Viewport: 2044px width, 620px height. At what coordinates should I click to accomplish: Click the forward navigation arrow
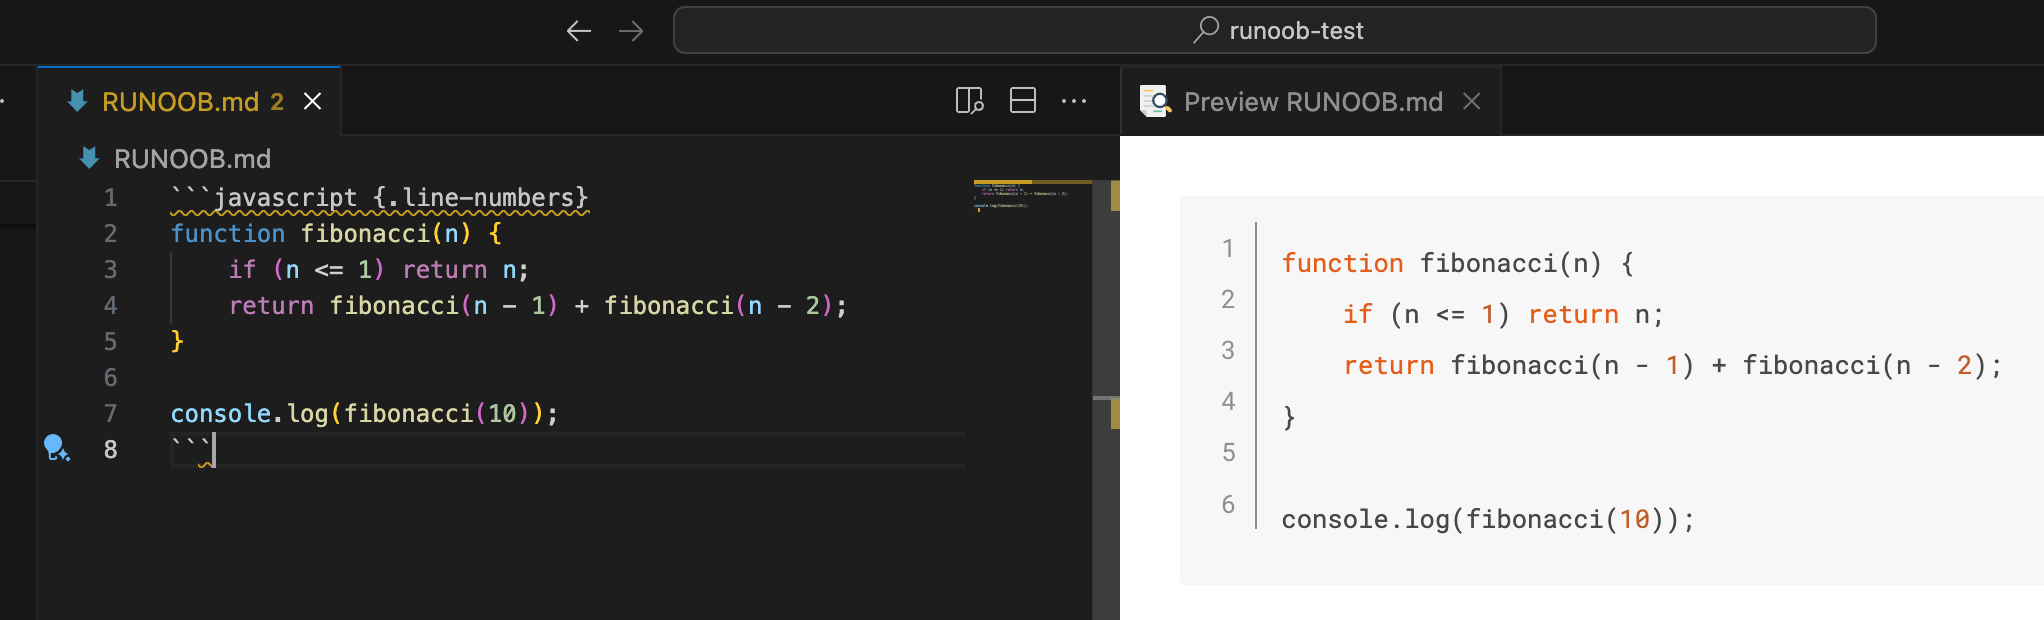click(x=631, y=31)
